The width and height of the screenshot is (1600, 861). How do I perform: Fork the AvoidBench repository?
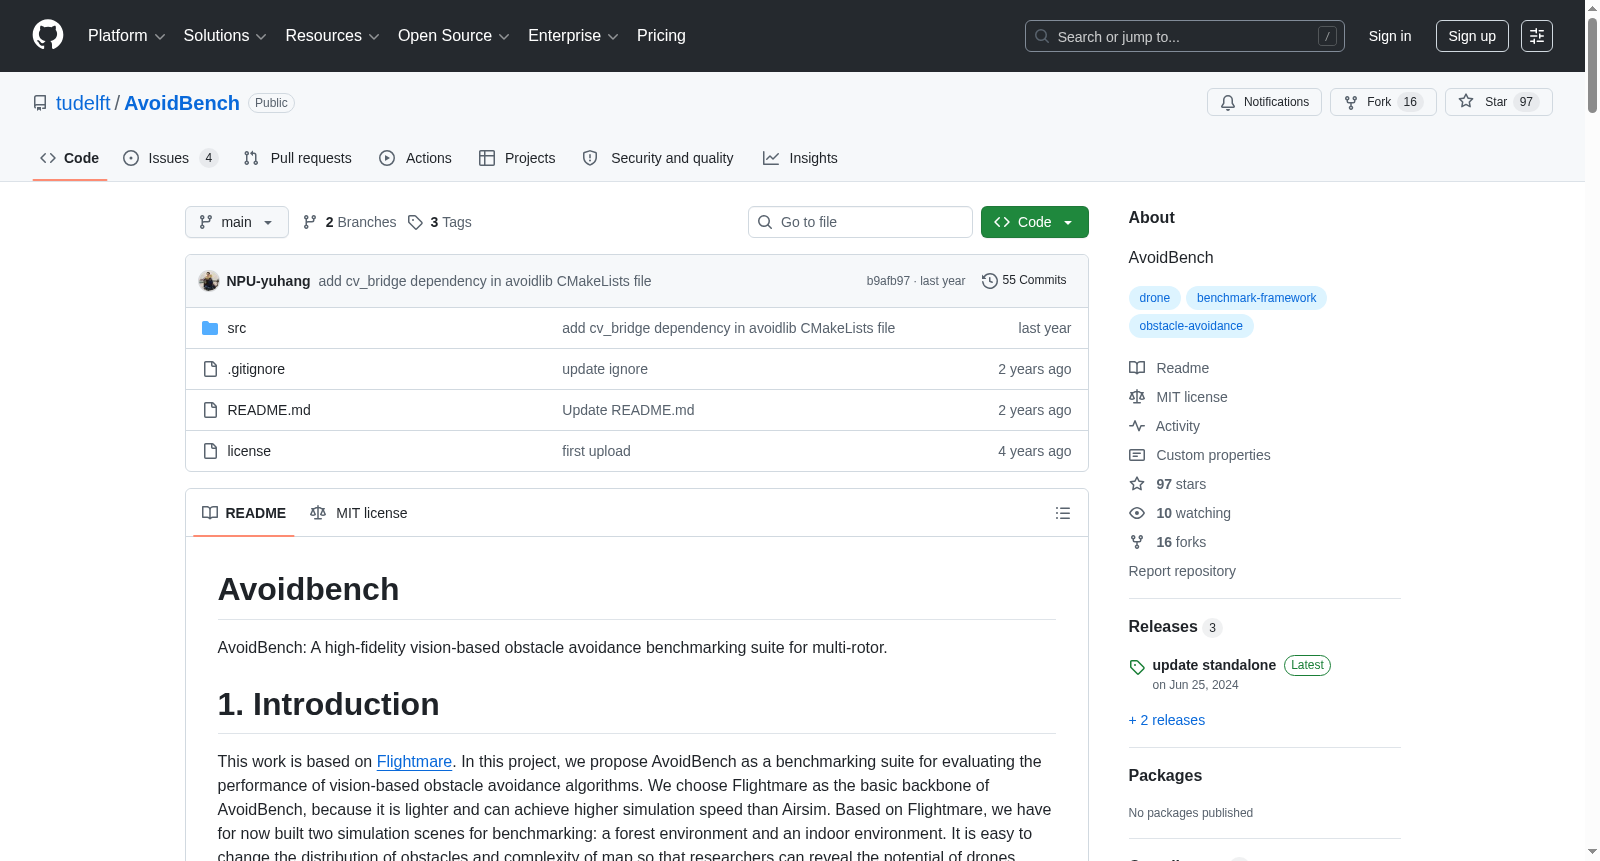pos(1383,102)
